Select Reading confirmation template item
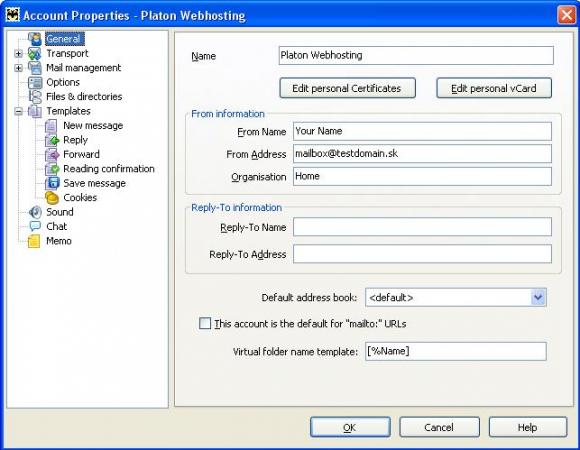The height and width of the screenshot is (450, 580). pyautogui.click(x=109, y=169)
